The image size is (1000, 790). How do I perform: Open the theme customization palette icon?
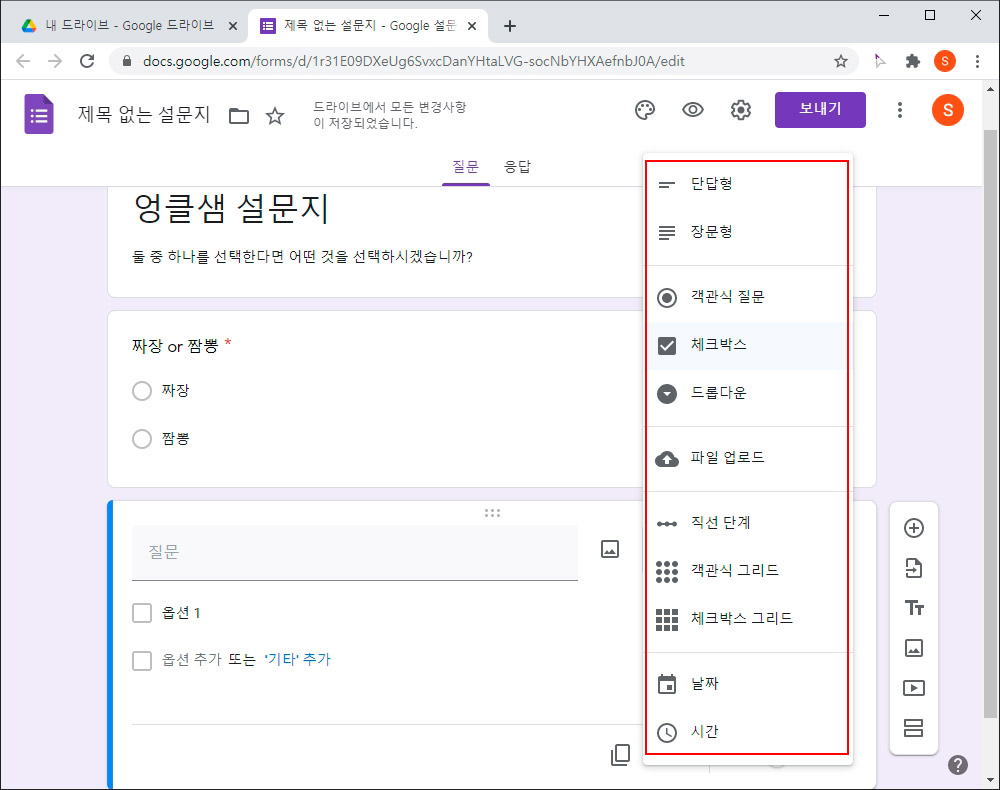tap(645, 110)
